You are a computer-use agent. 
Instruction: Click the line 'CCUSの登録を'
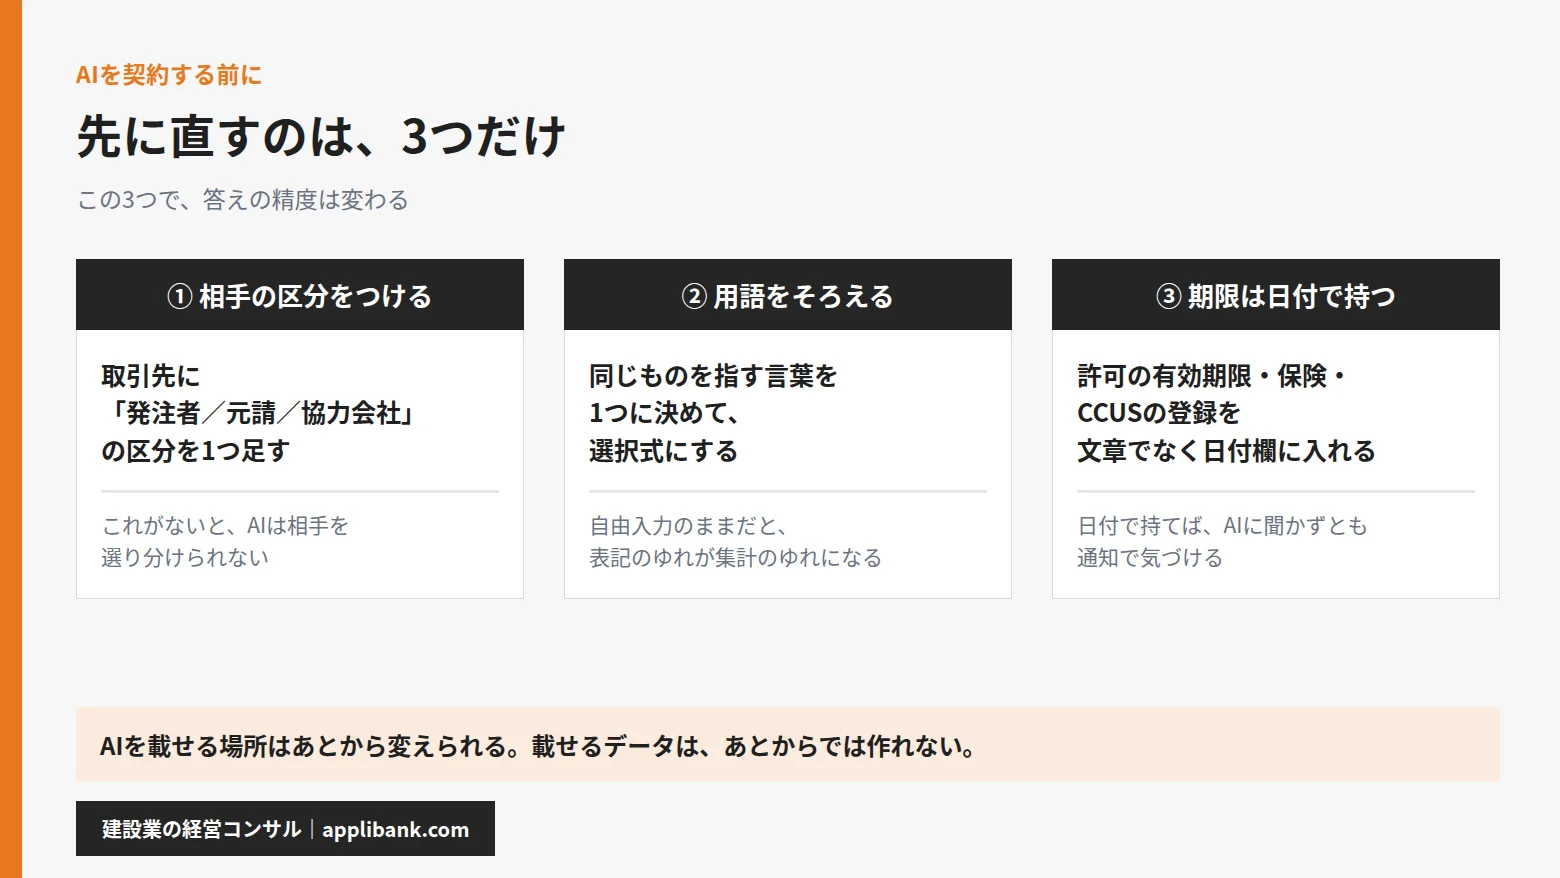pyautogui.click(x=1159, y=413)
